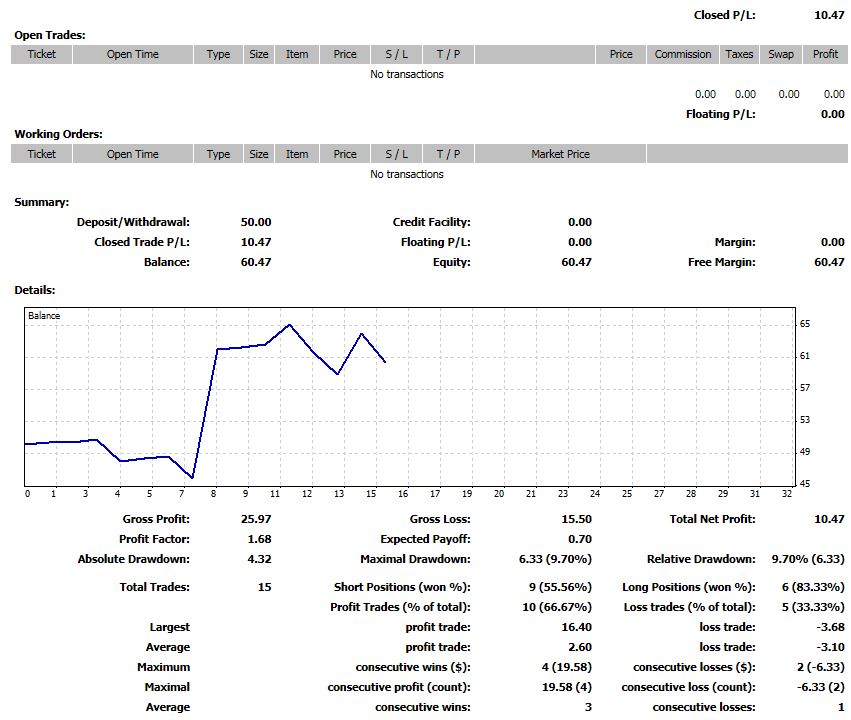The height and width of the screenshot is (720, 851).
Task: Click the Profit Factor value 1.68
Action: (258, 539)
